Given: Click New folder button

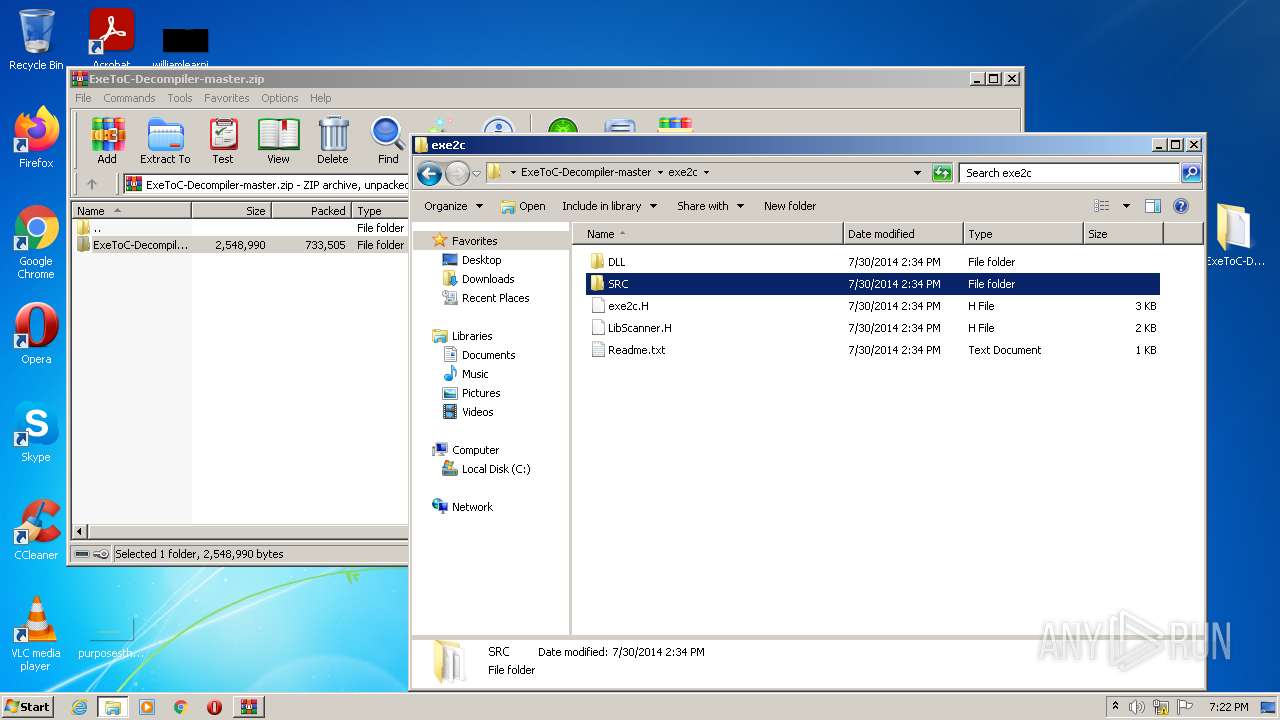Looking at the screenshot, I should (790, 206).
